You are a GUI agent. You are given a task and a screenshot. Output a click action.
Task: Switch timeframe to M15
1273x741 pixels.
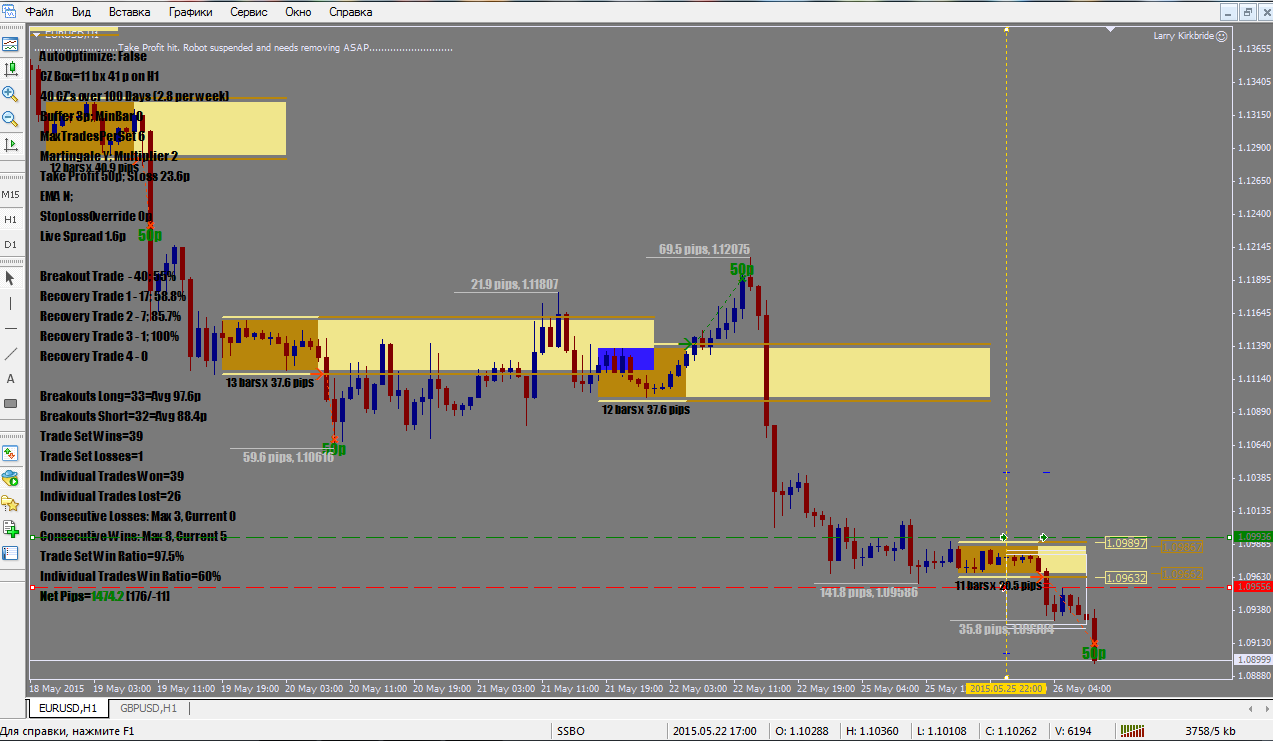pyautogui.click(x=11, y=194)
